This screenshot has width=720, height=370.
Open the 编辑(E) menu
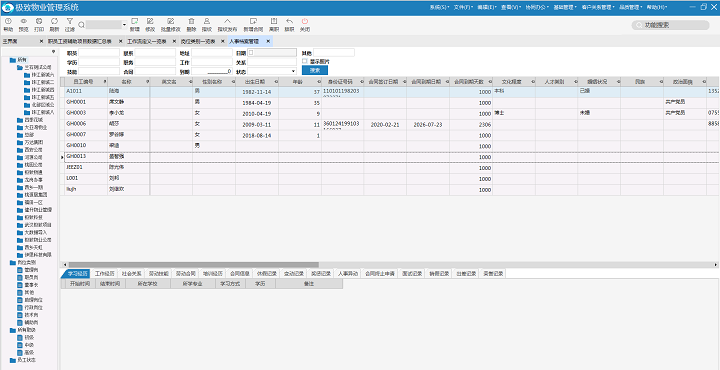[487, 7]
